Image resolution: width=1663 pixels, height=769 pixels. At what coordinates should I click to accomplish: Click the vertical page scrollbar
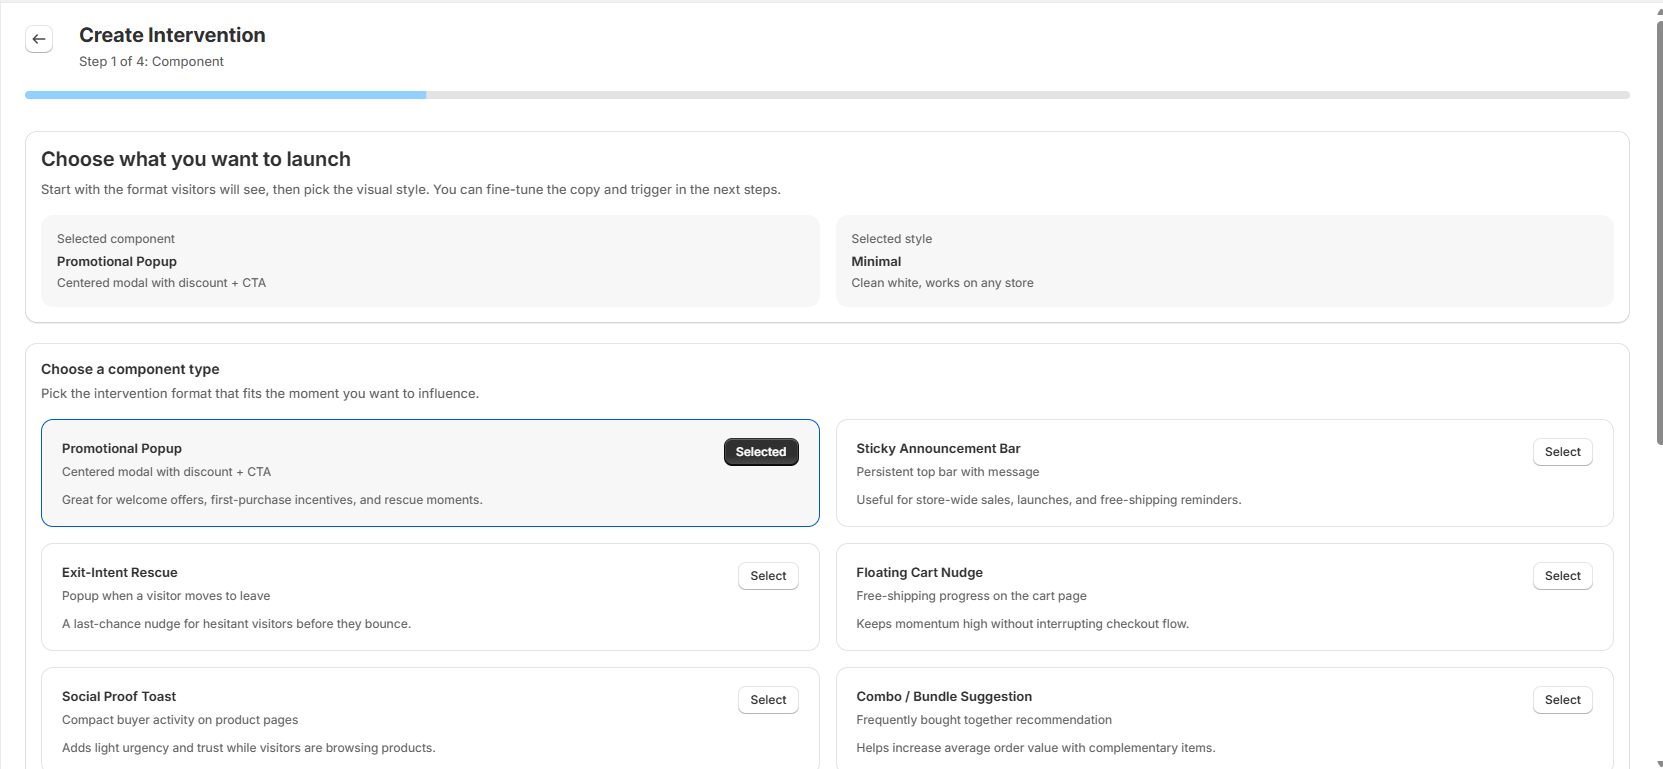1659,230
